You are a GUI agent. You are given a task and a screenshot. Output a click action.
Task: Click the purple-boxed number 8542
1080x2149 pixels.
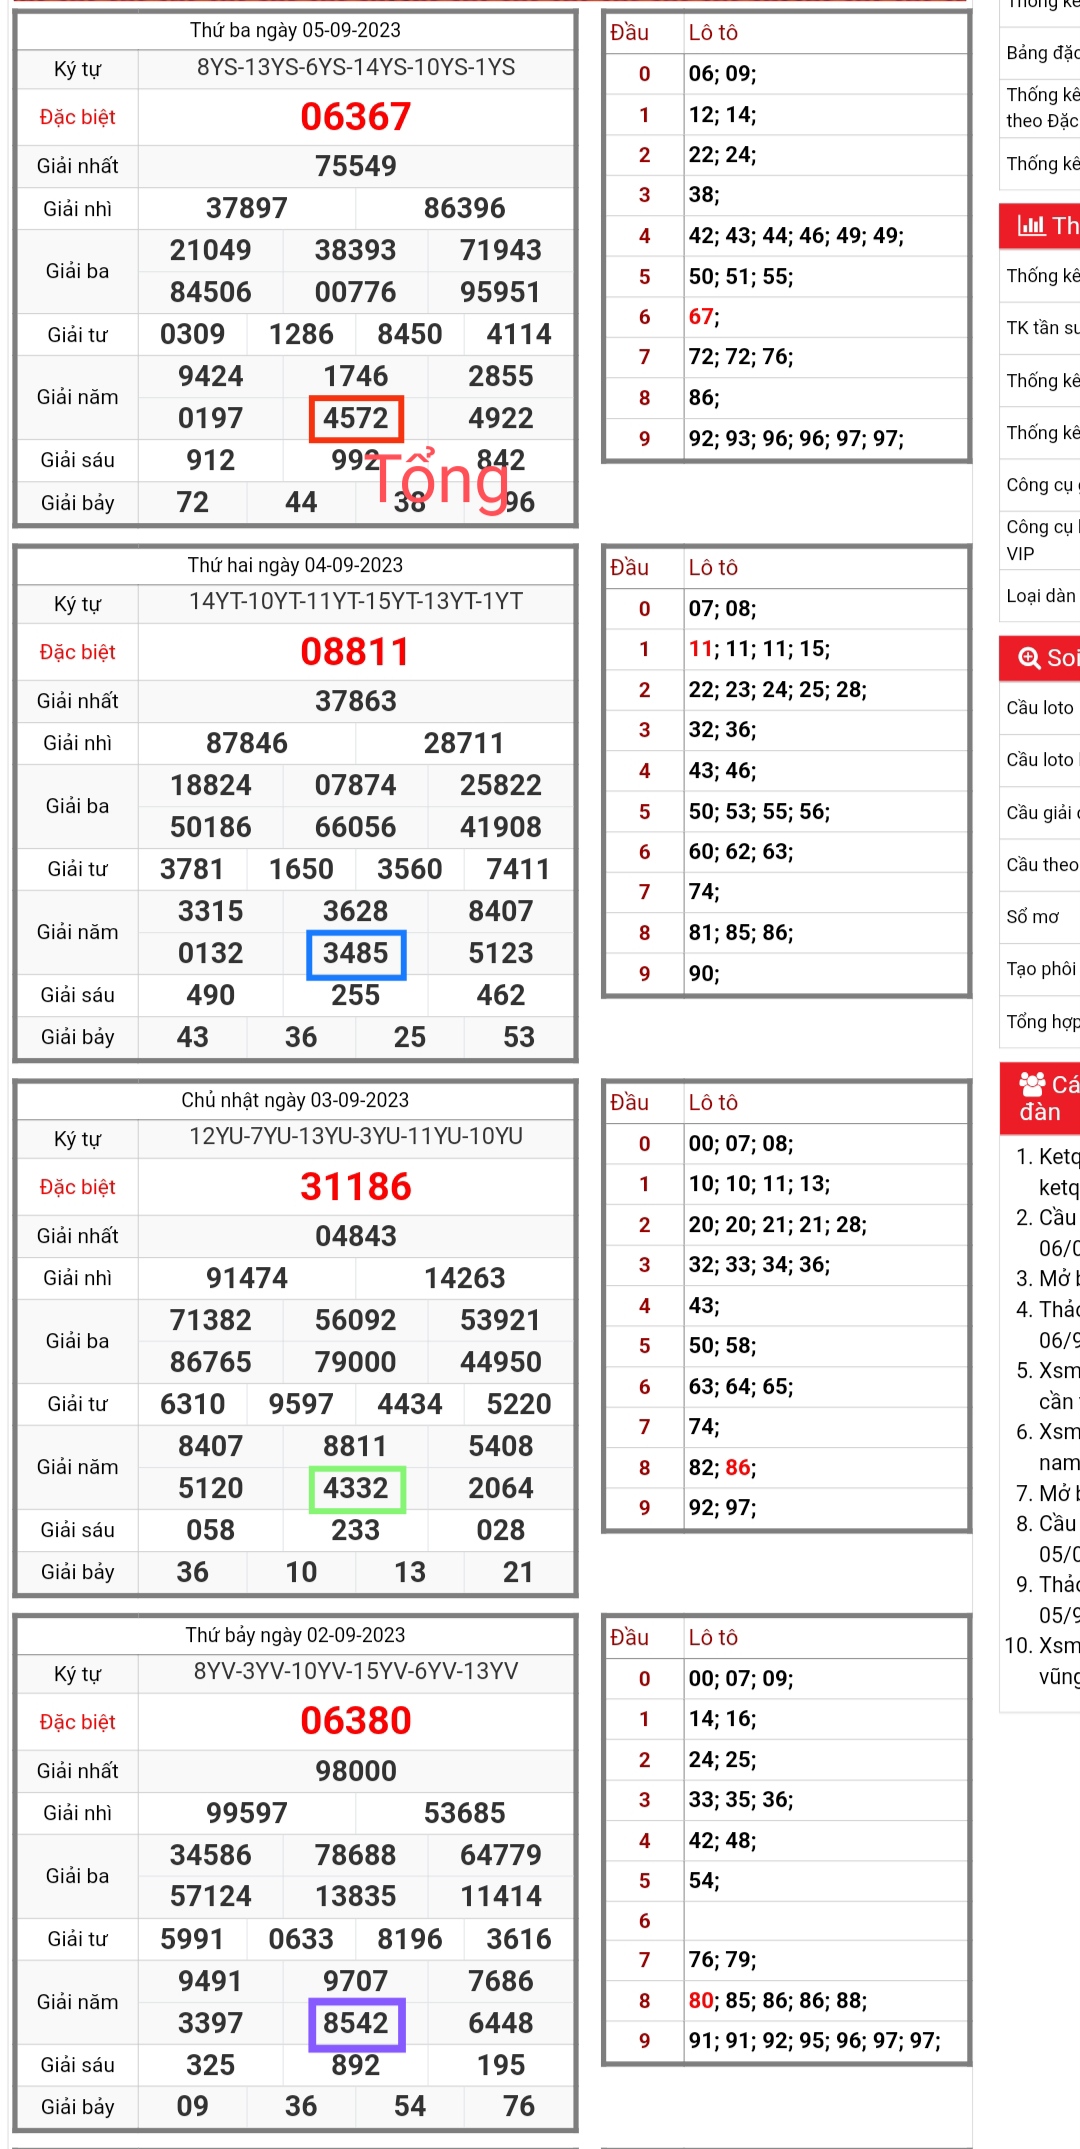pos(356,2023)
